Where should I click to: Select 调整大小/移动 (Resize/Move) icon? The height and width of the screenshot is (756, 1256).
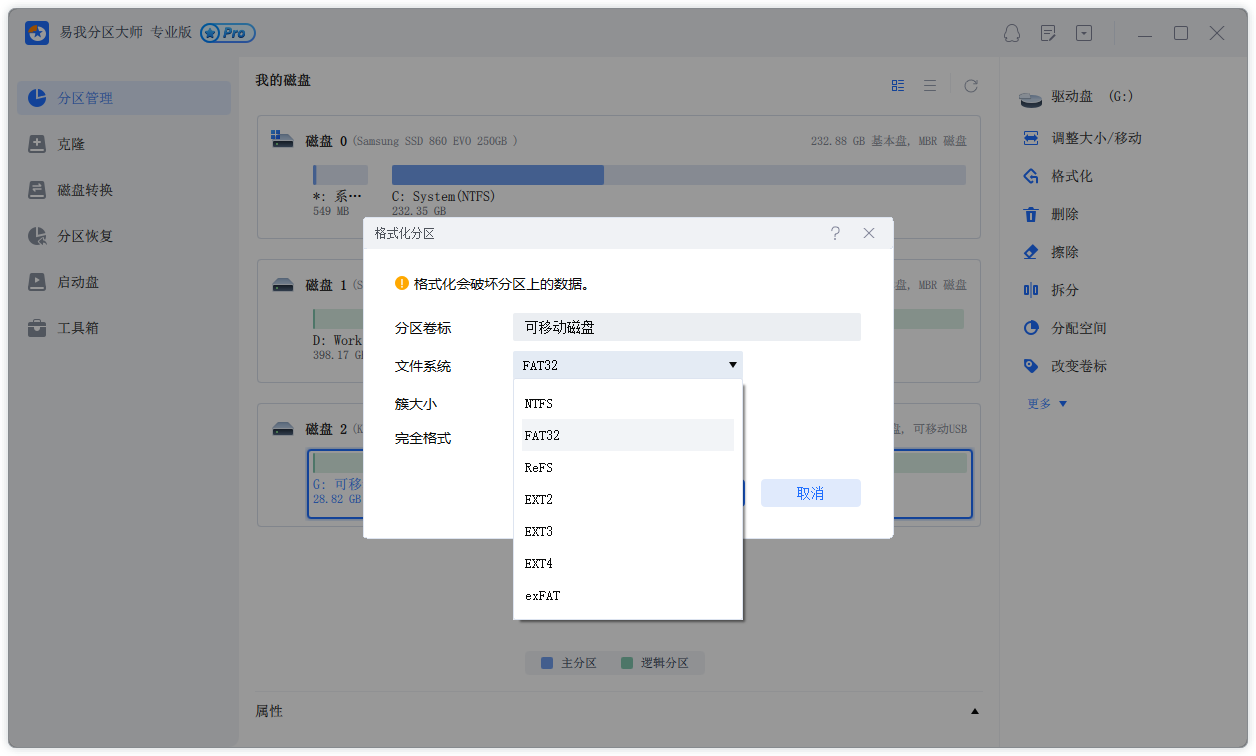coord(1030,137)
